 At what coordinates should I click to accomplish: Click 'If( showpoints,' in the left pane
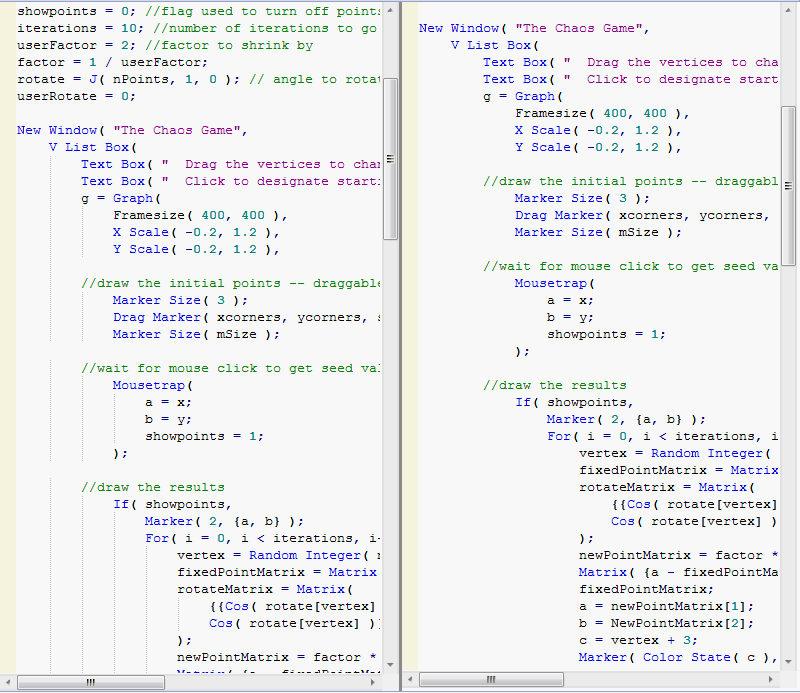point(172,504)
